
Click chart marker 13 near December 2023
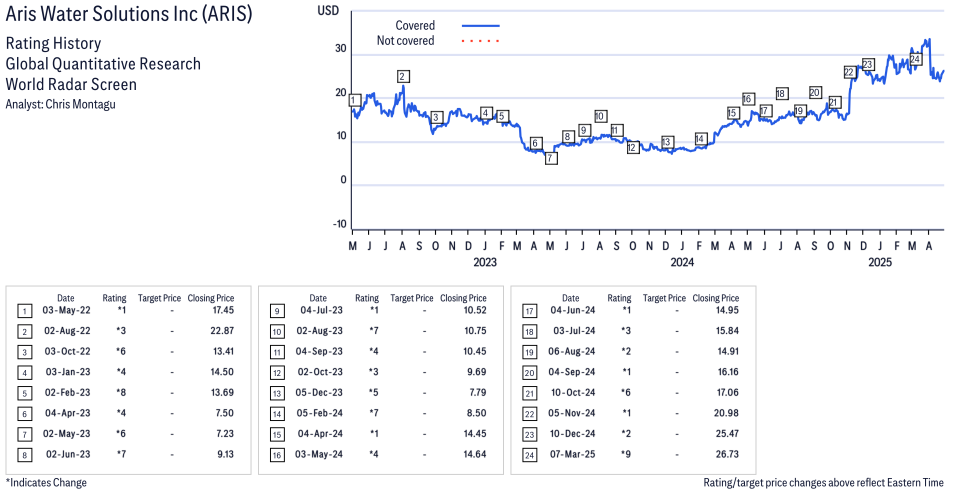click(x=666, y=142)
